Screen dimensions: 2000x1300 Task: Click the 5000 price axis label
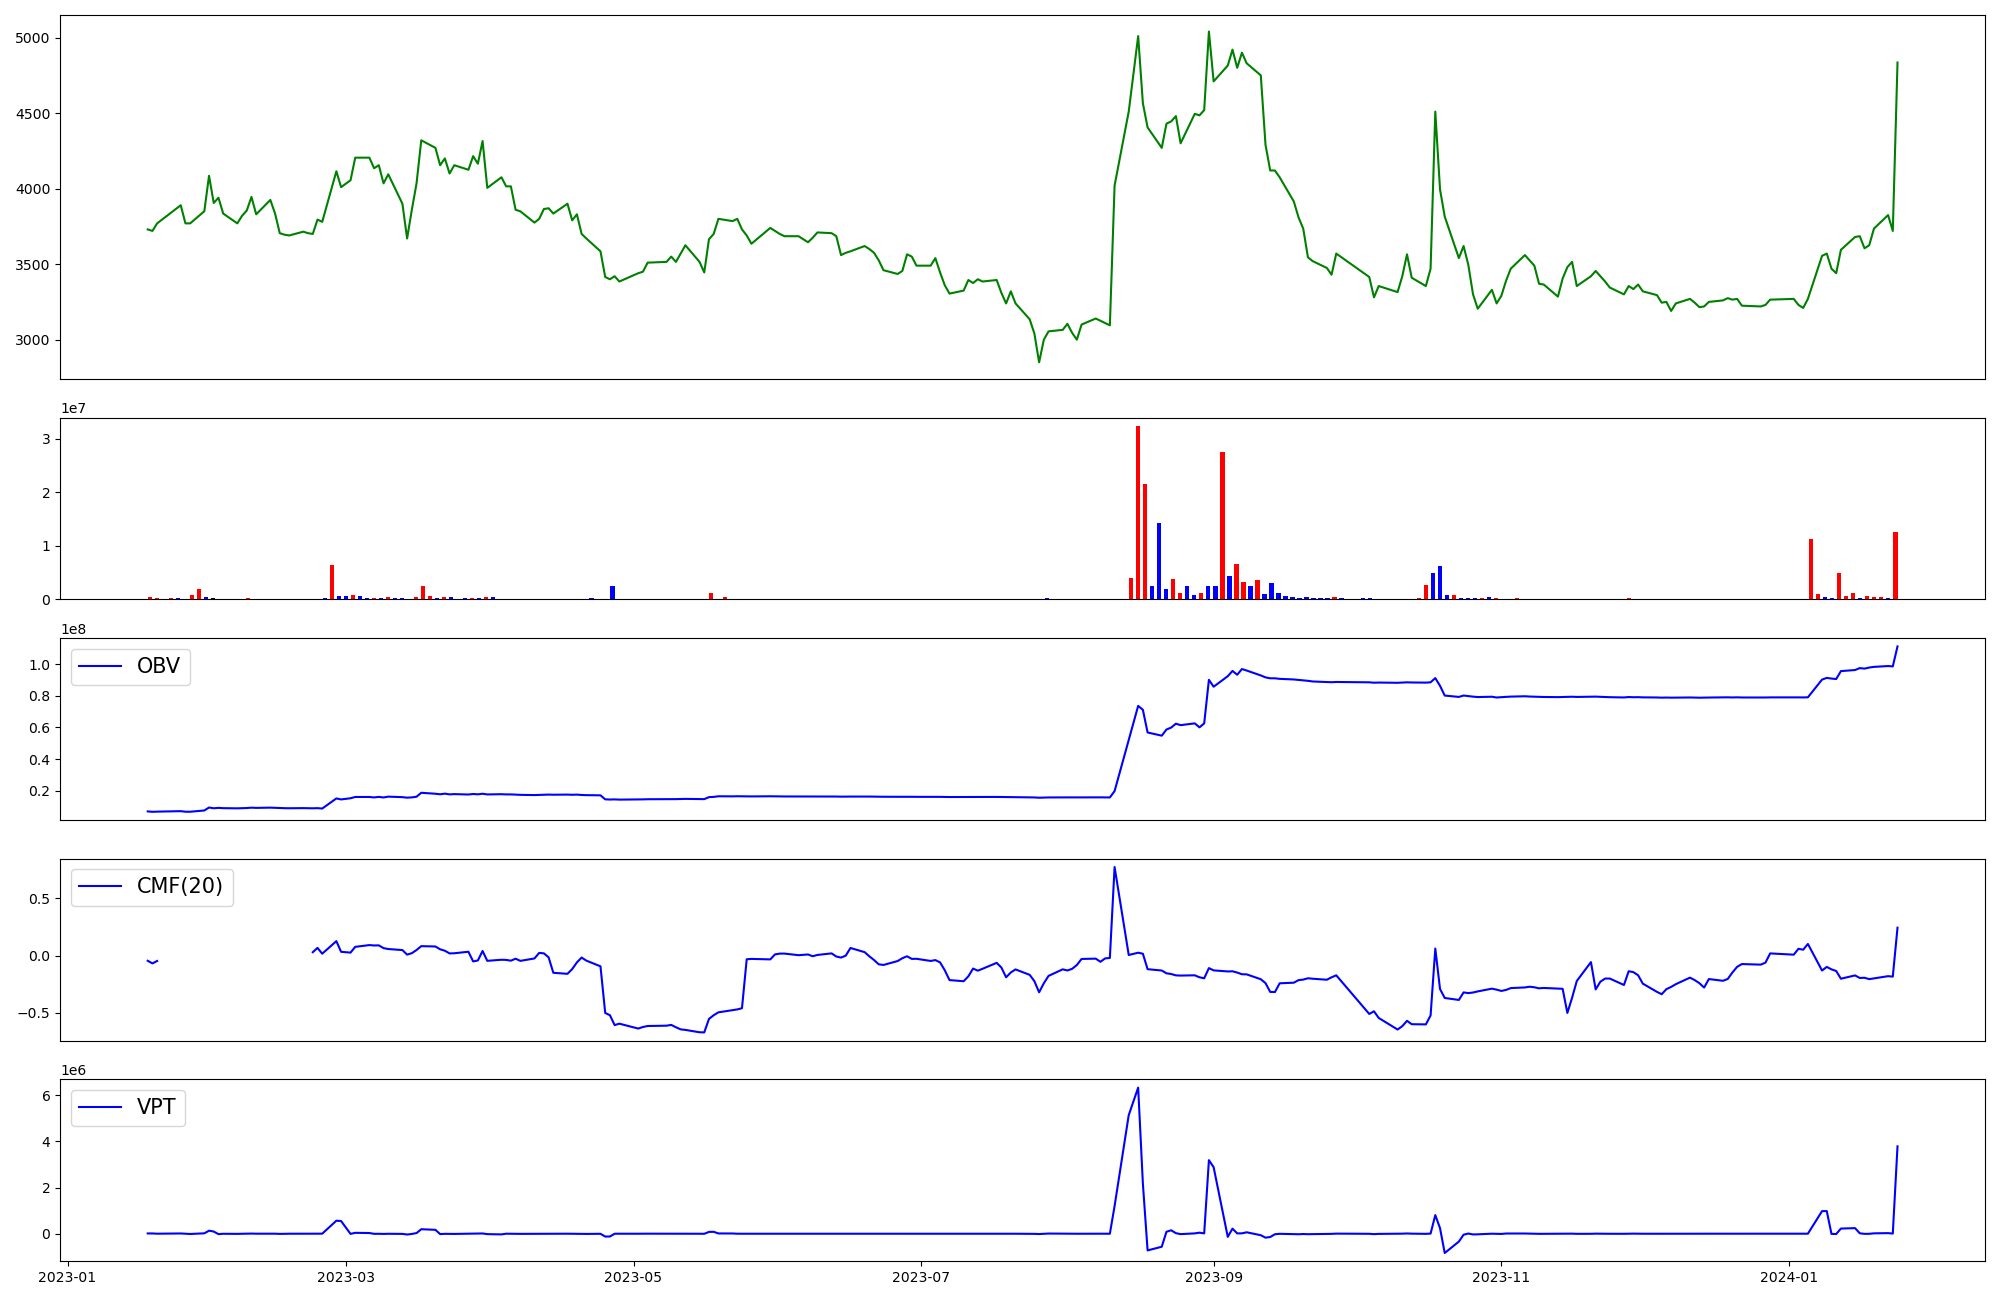[34, 39]
